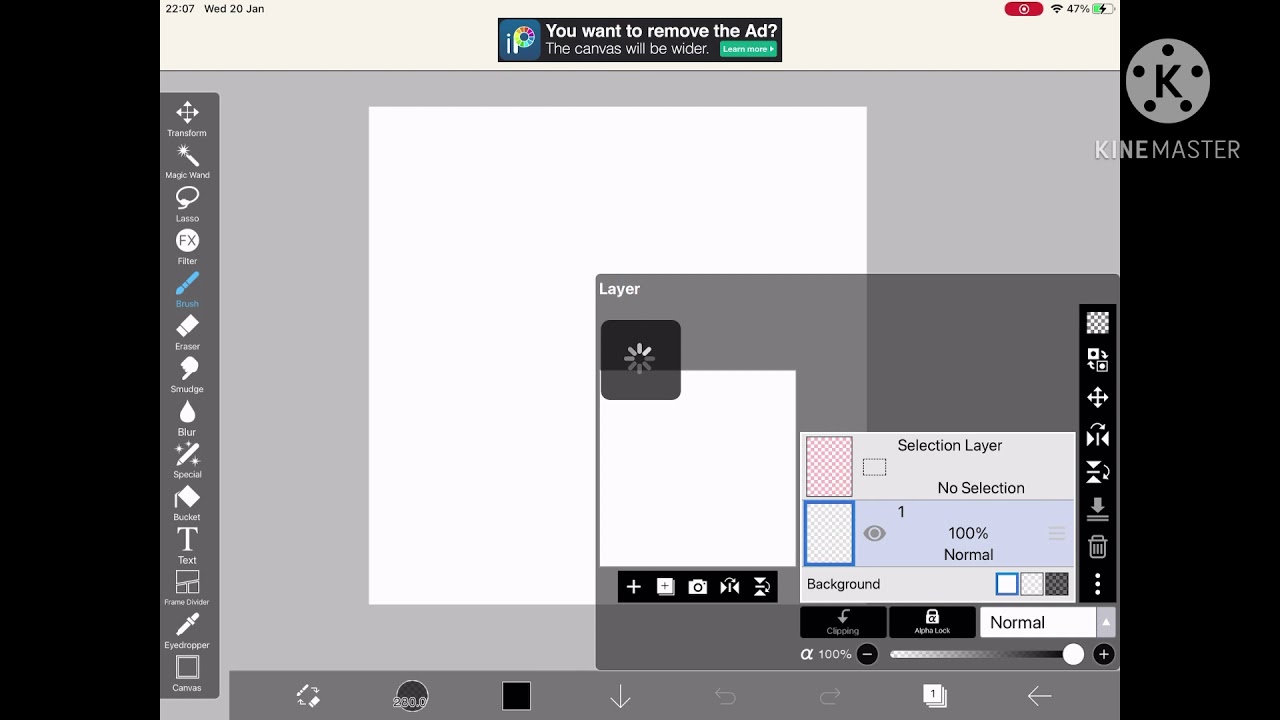Decrease opacity with minus button
This screenshot has height=720, width=1280.
click(x=867, y=654)
